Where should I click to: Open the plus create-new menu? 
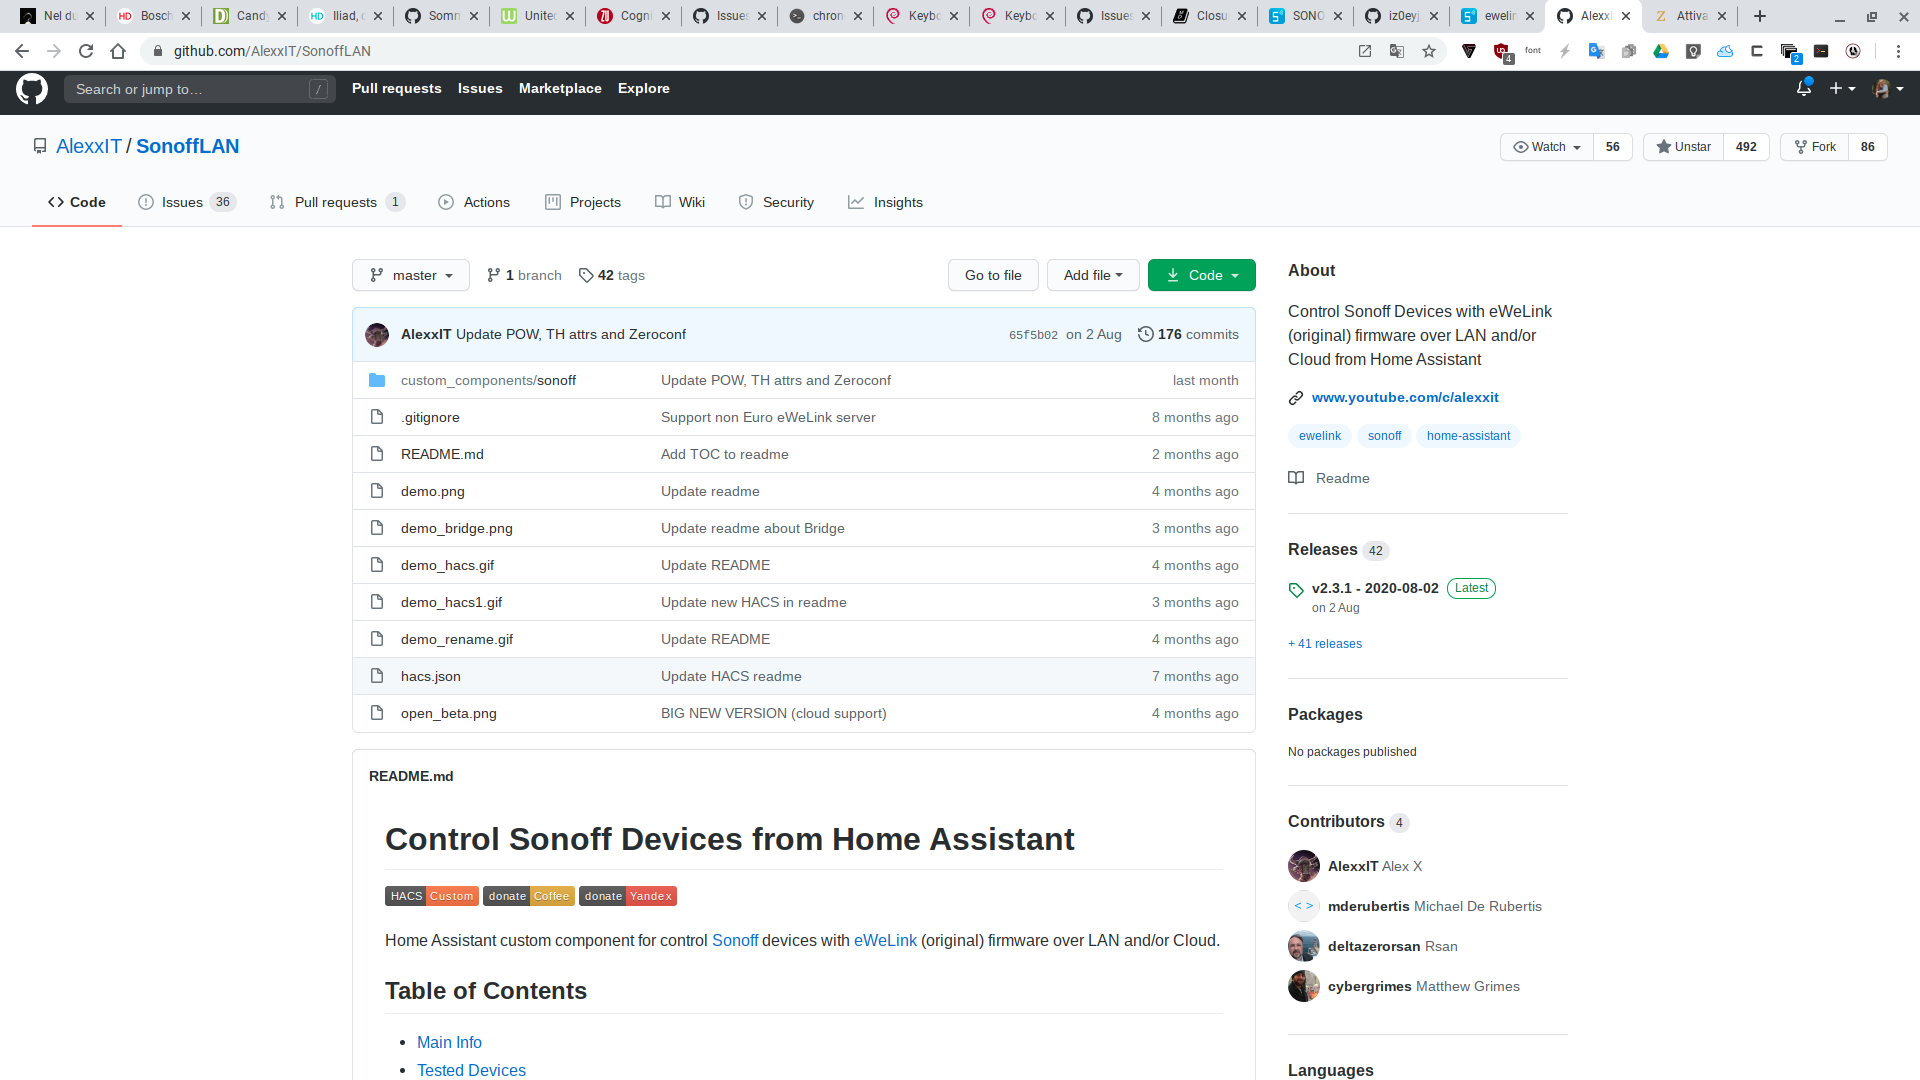click(1842, 89)
